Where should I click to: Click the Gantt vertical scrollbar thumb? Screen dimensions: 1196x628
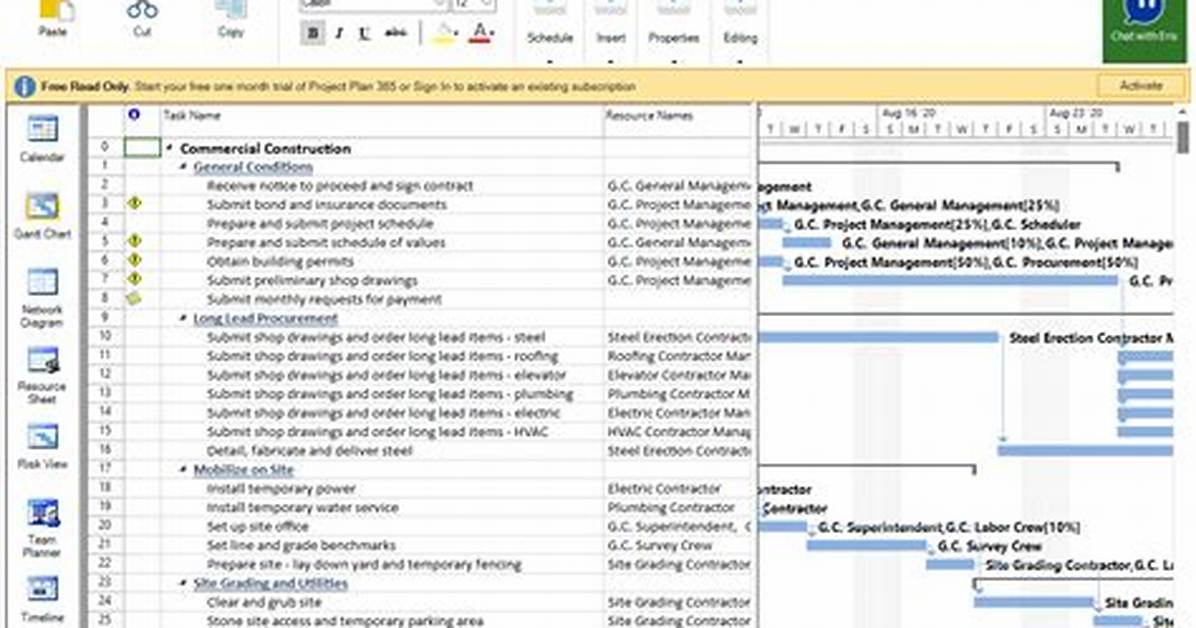[1183, 137]
